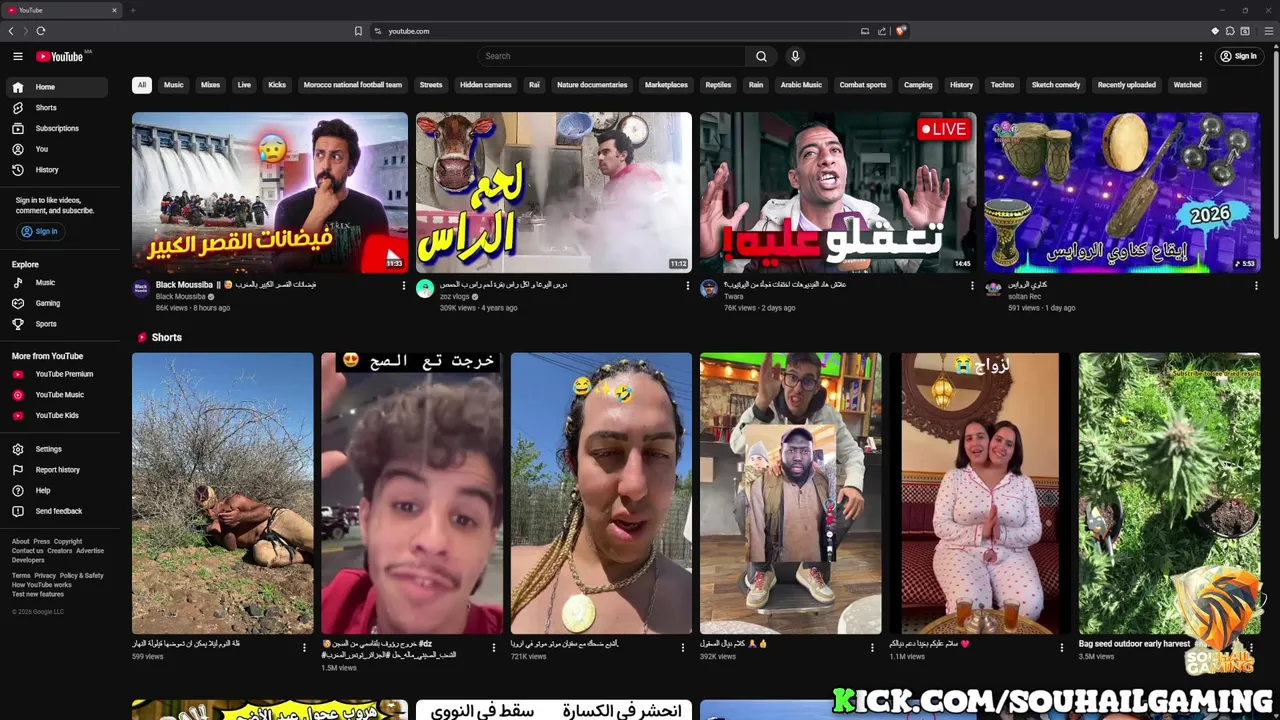
Task: Open the zoz vlogs cow head video thumbnail
Action: click(x=554, y=192)
